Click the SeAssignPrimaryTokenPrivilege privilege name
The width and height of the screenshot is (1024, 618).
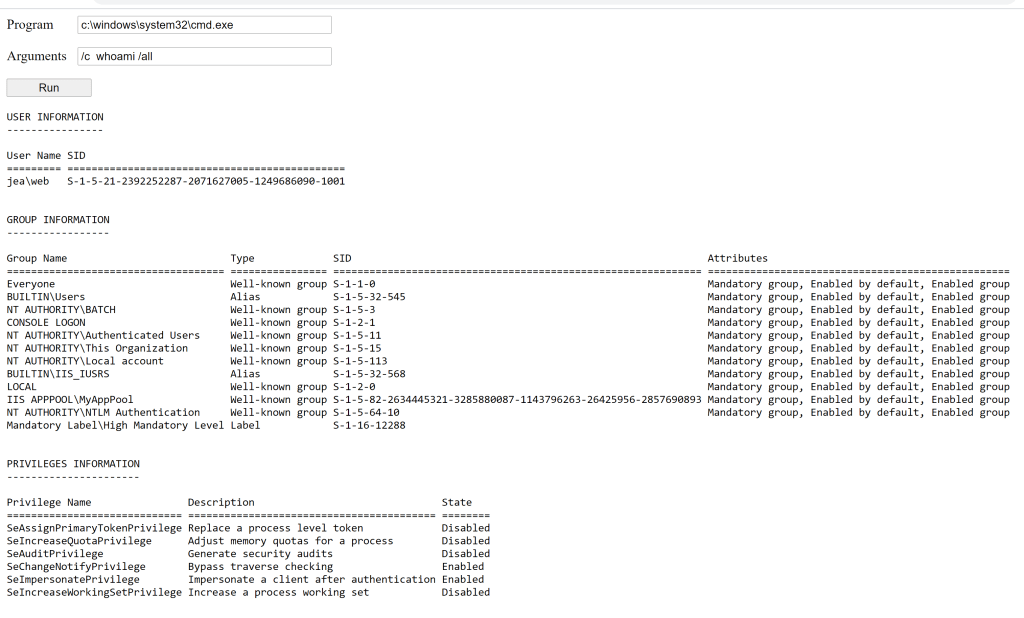tap(94, 528)
